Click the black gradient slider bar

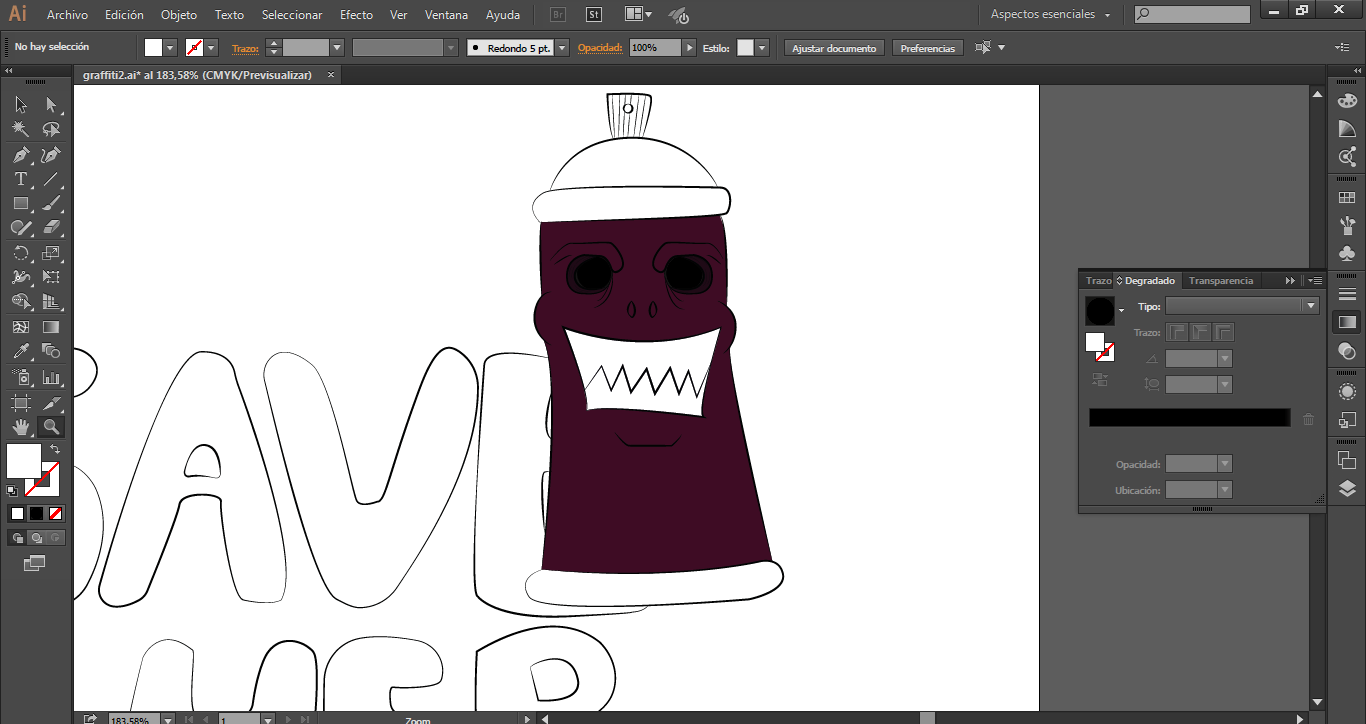(1189, 418)
